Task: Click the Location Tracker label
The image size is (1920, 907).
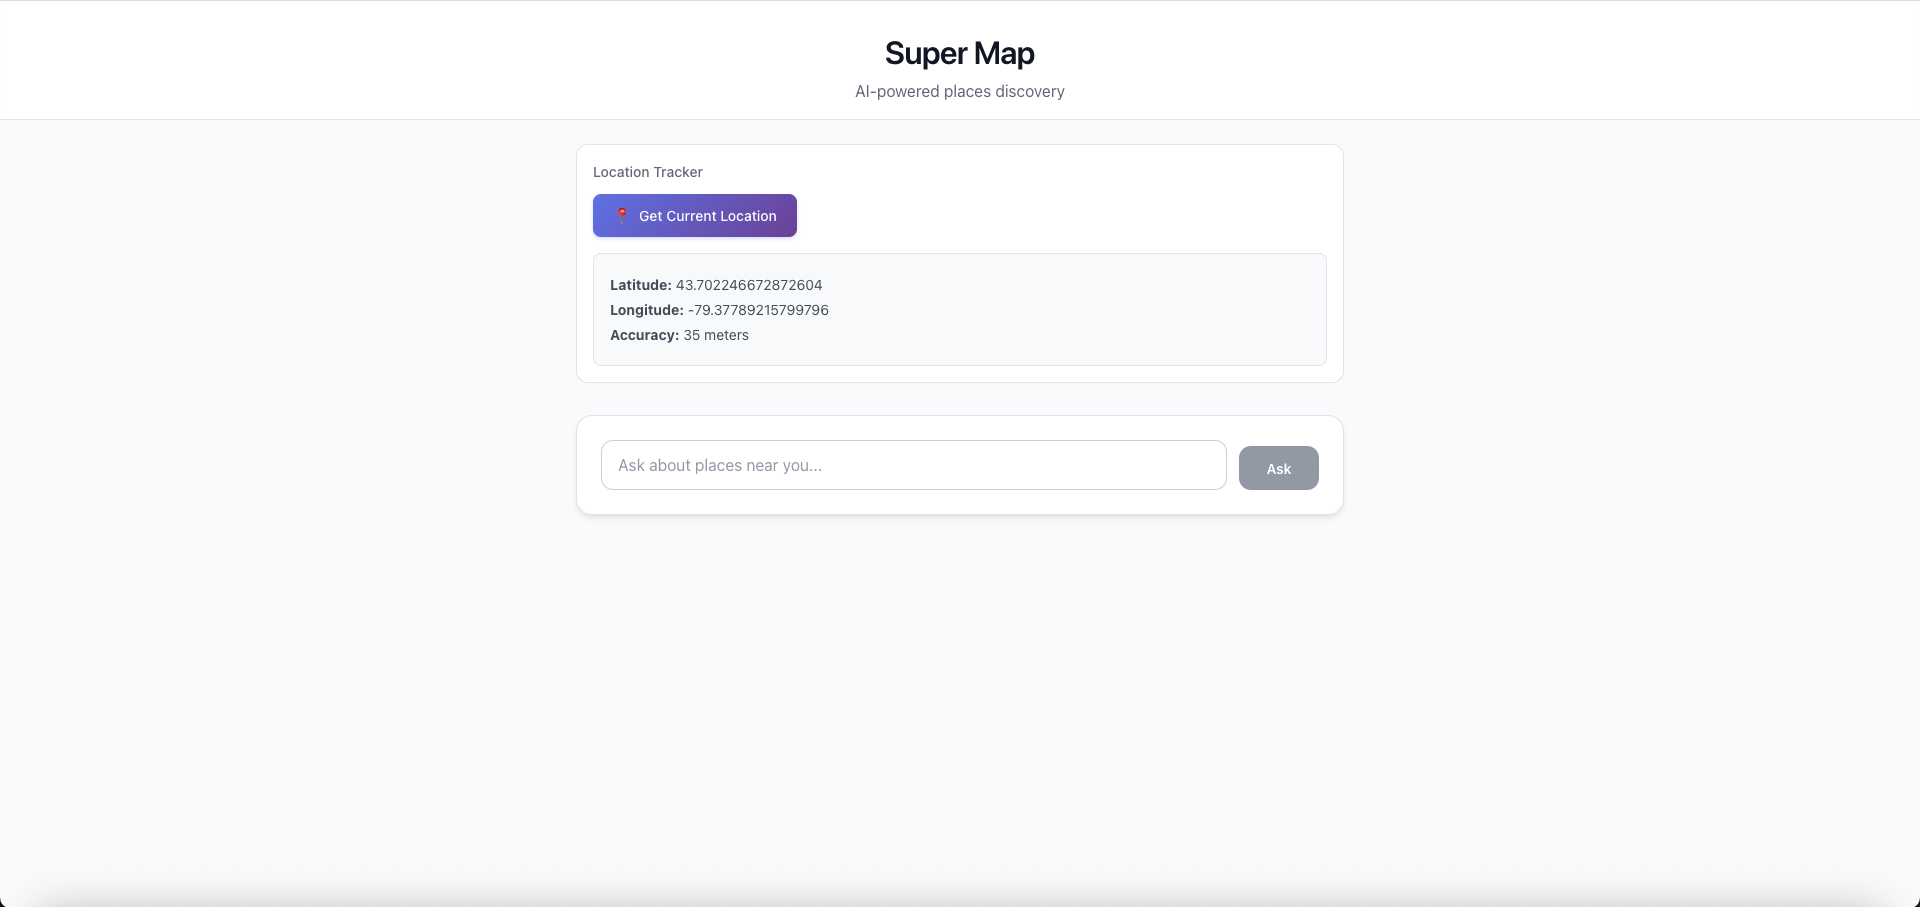Action: coord(647,171)
